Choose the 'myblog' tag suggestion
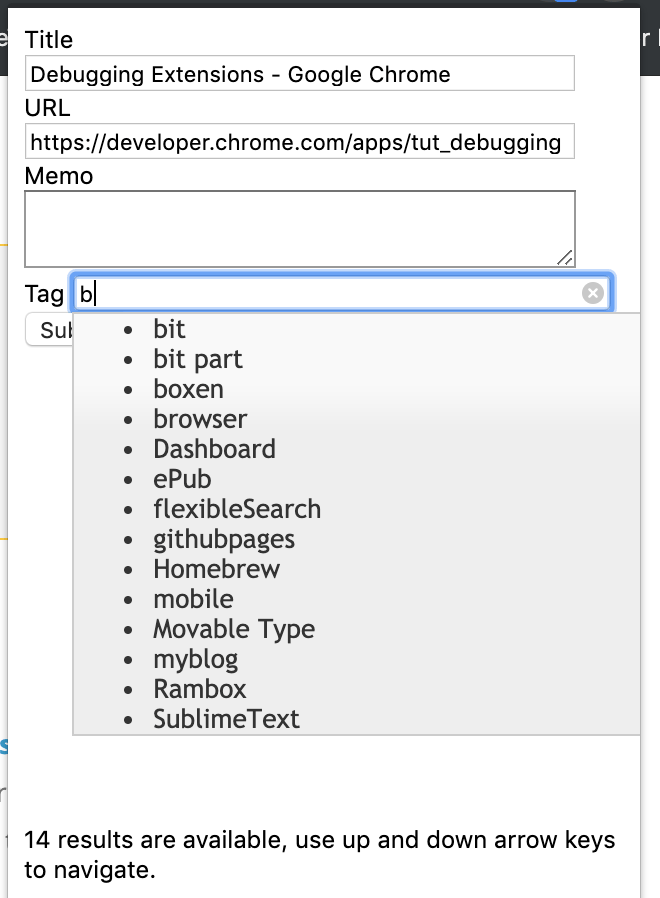Image resolution: width=660 pixels, height=898 pixels. pyautogui.click(x=195, y=659)
